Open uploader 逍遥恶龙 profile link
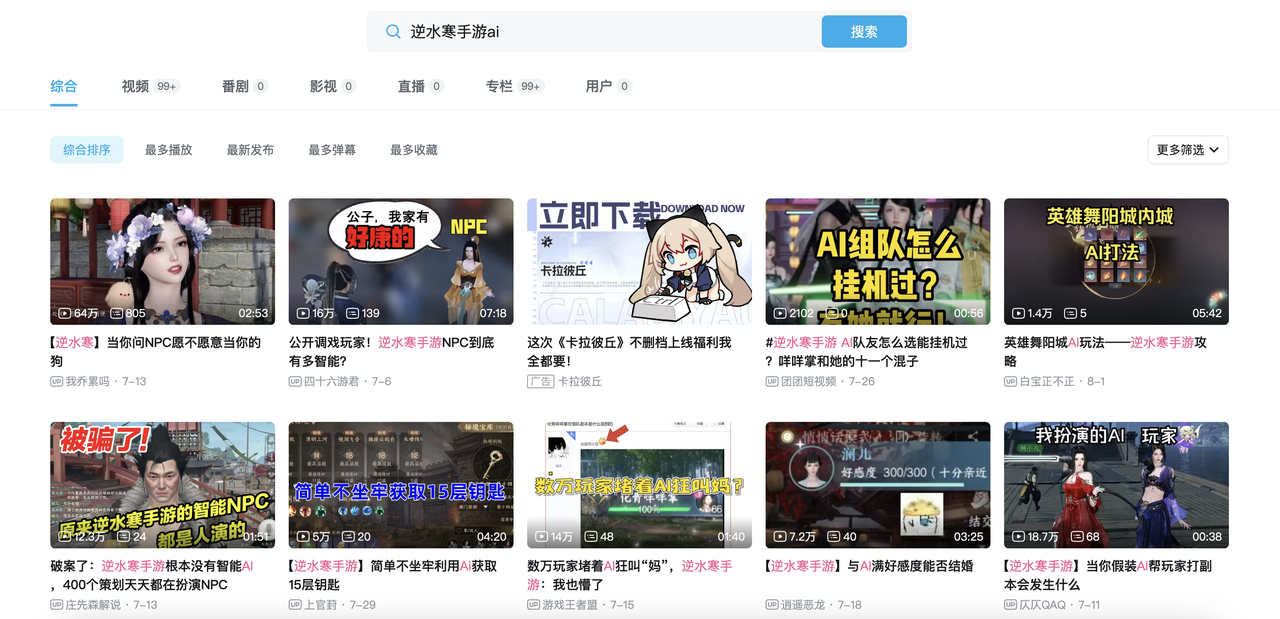 [806, 605]
